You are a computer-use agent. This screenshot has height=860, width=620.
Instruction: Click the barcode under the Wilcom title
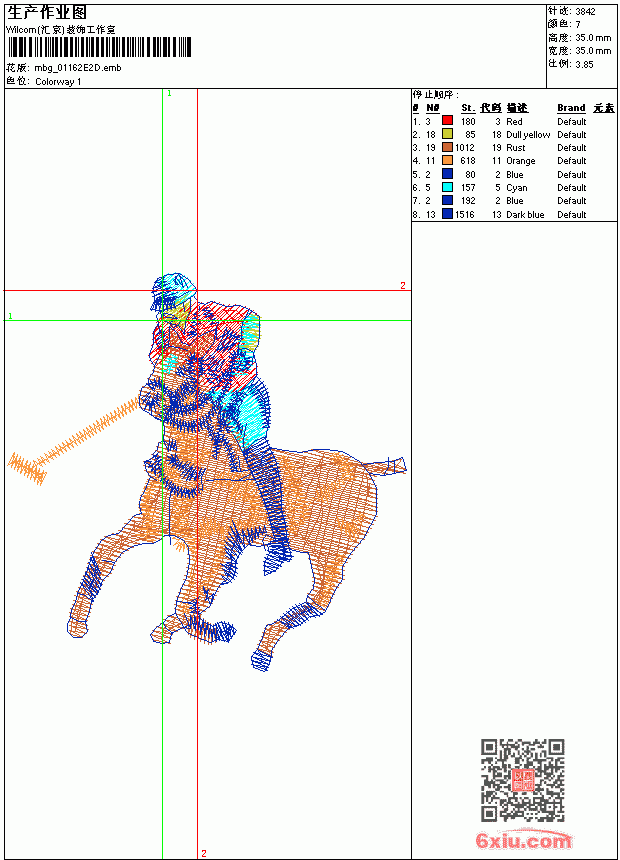click(99, 47)
